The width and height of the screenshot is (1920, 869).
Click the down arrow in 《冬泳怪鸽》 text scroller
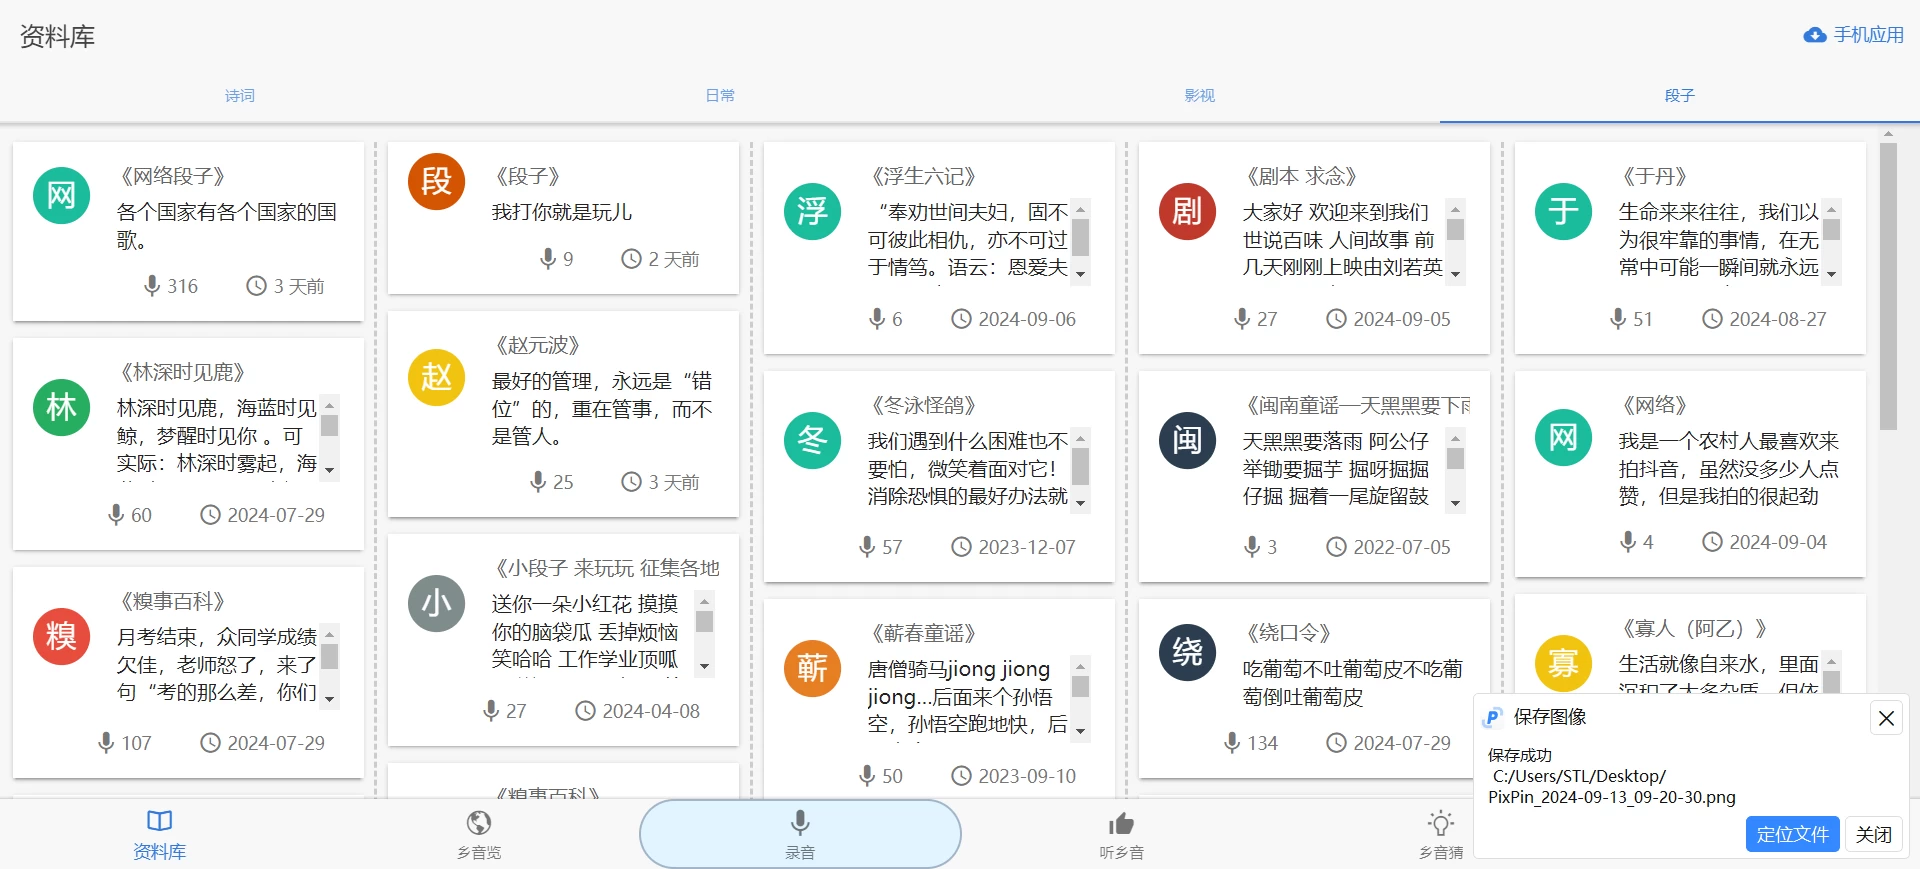click(1081, 503)
